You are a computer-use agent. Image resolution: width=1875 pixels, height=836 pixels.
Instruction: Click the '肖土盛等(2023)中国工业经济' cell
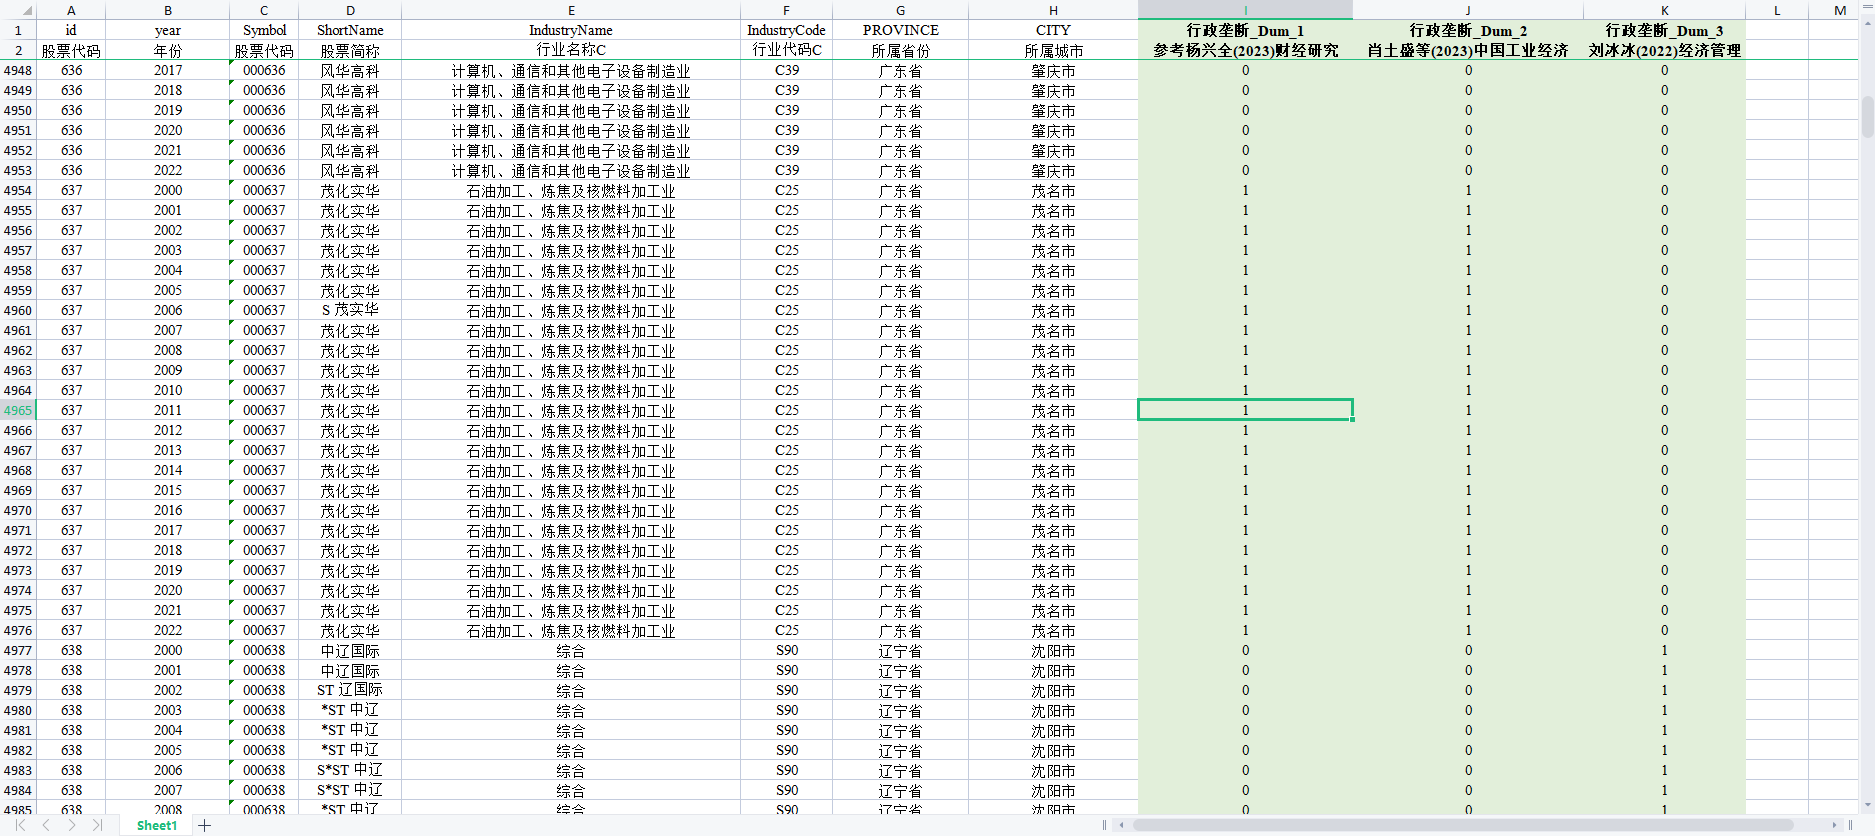coord(1468,50)
